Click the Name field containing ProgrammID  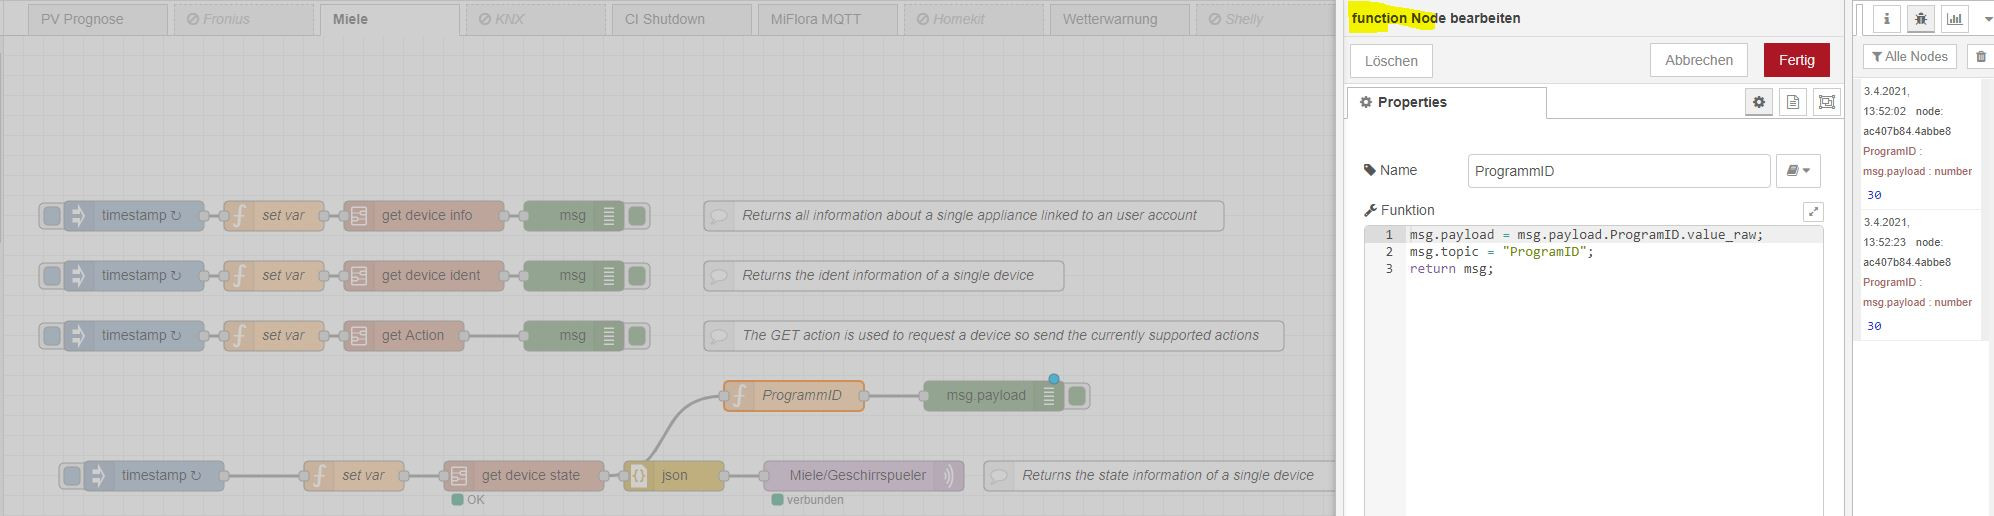point(1618,171)
